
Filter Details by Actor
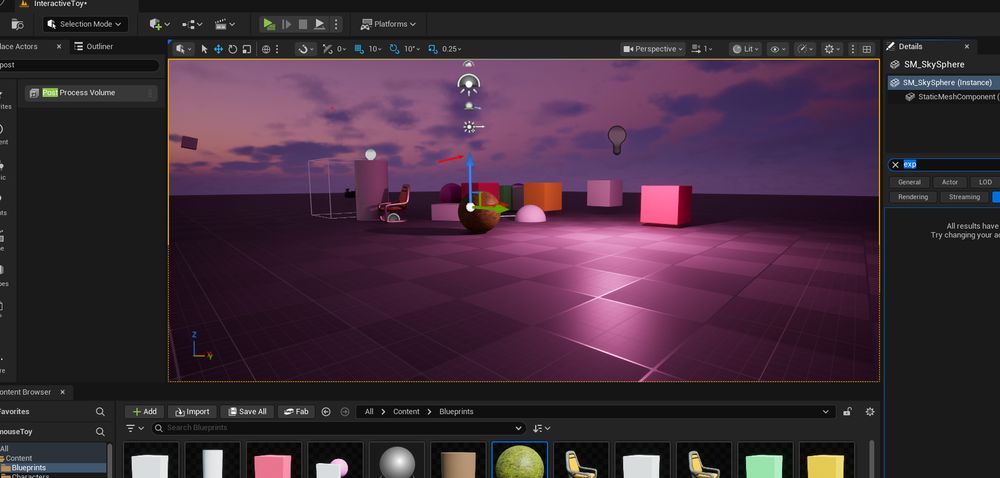pyautogui.click(x=950, y=182)
